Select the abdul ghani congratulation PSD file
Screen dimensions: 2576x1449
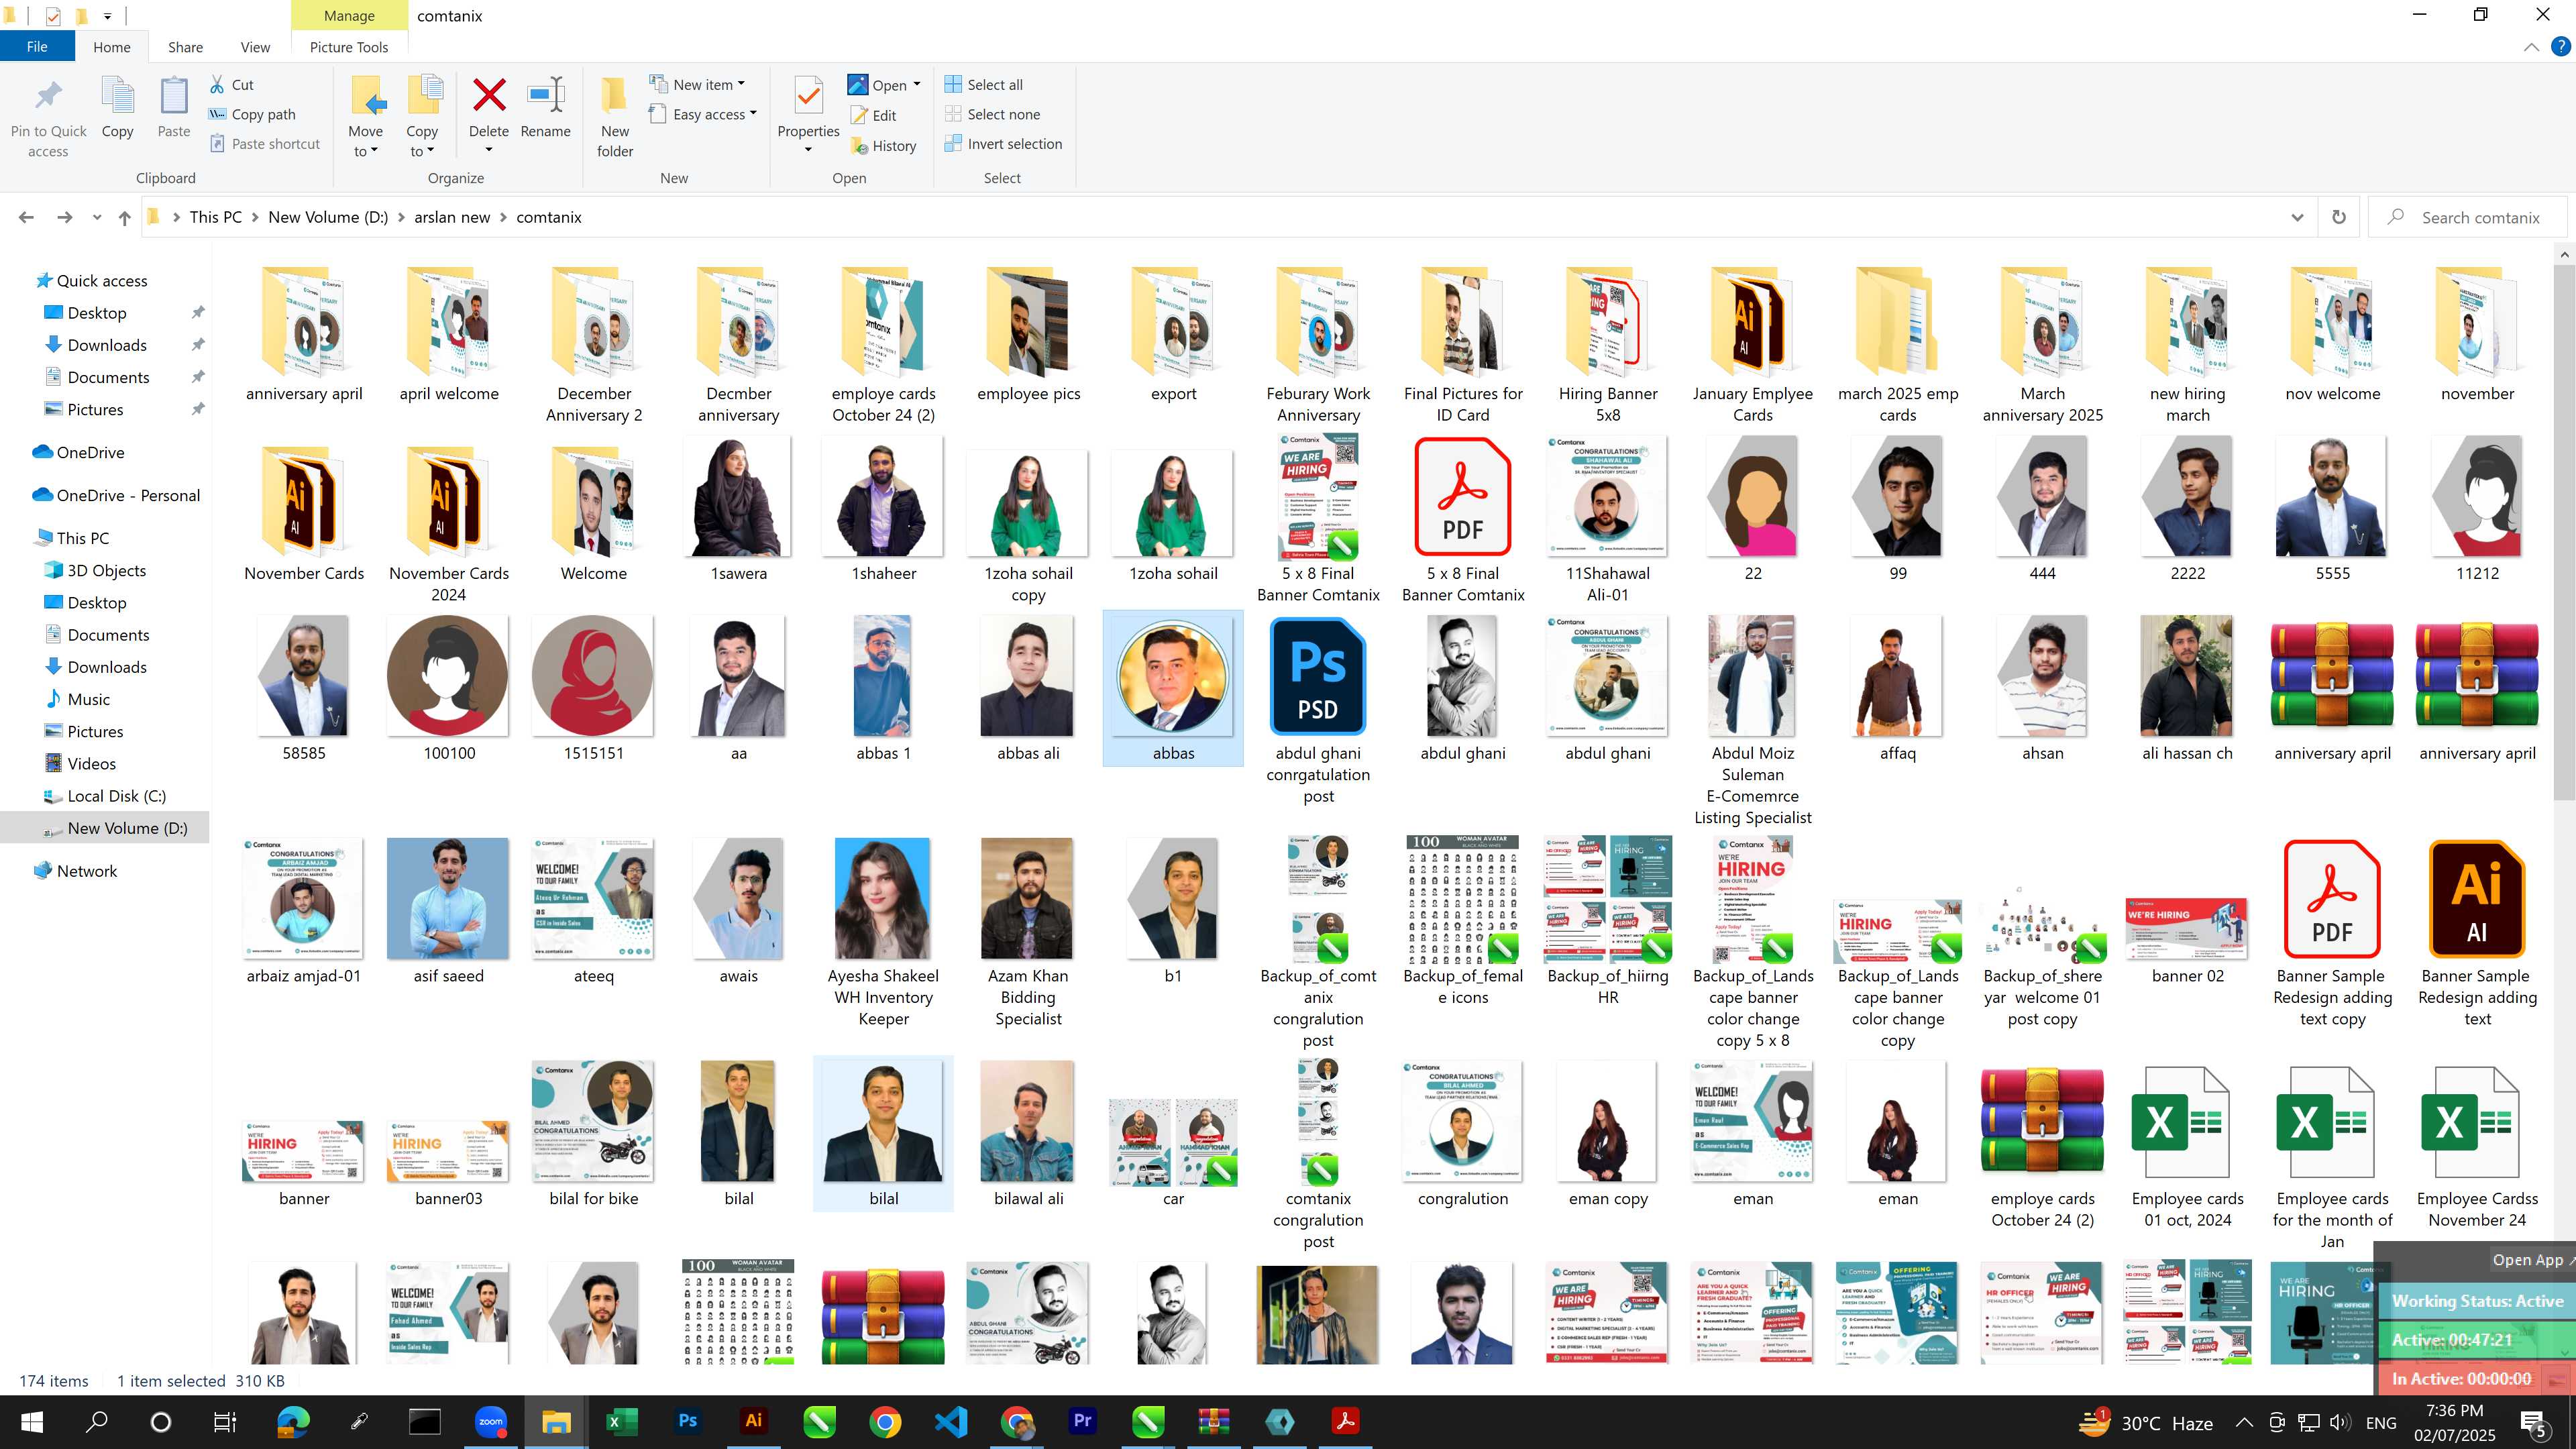click(1318, 711)
